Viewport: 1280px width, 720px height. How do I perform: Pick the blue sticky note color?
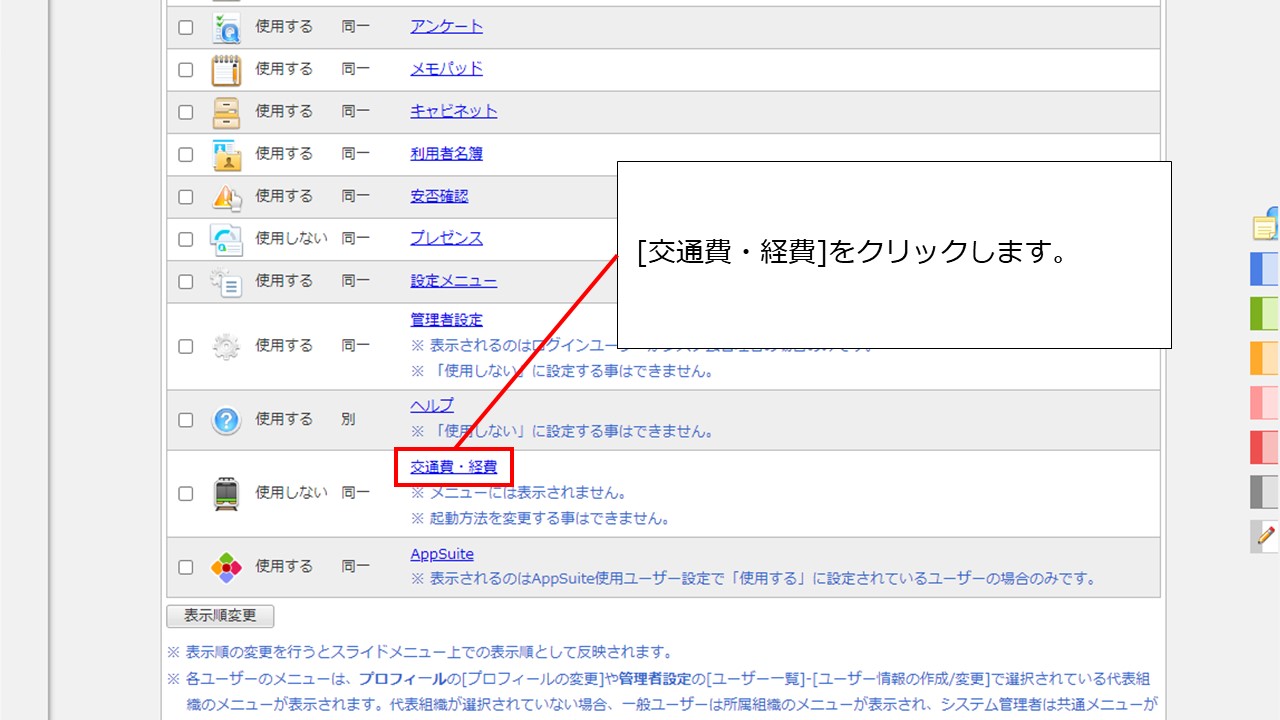1265,270
